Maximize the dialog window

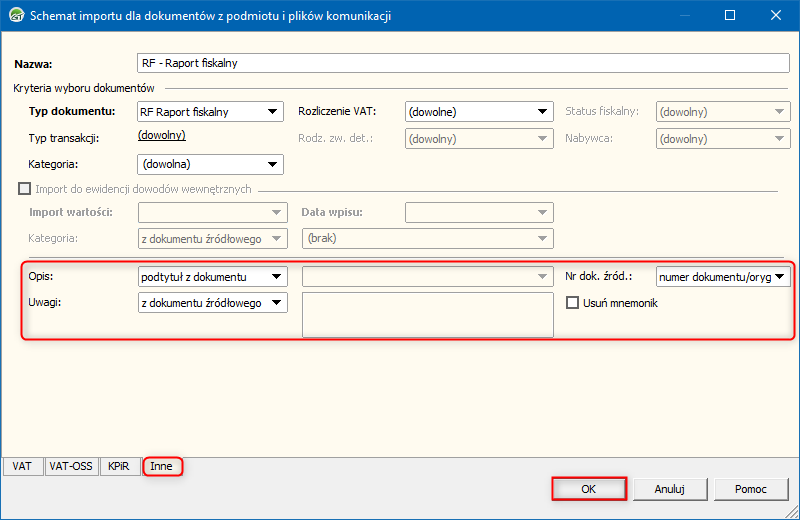point(730,16)
